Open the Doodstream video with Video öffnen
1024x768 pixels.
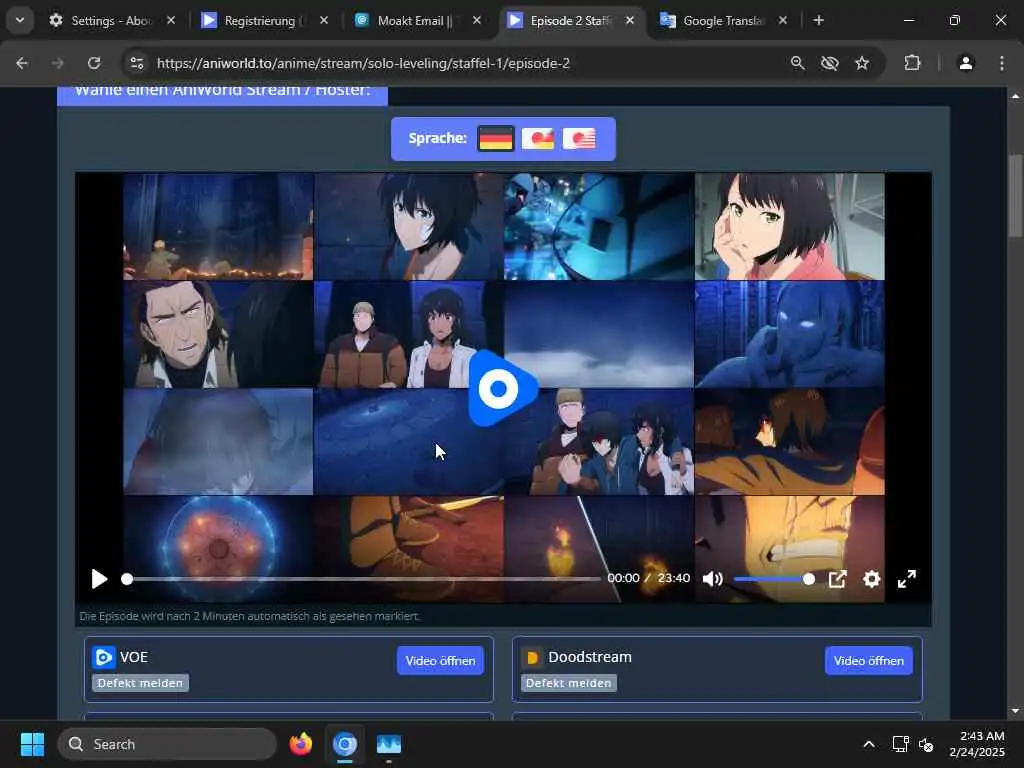[x=869, y=661]
